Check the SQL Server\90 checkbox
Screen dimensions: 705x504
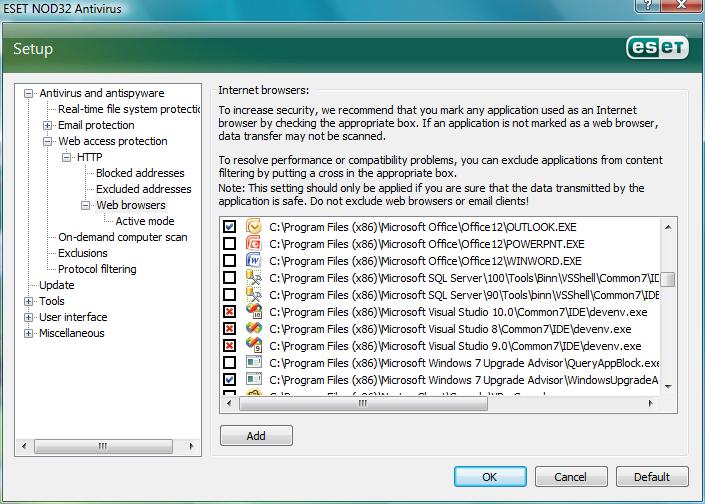point(229,295)
